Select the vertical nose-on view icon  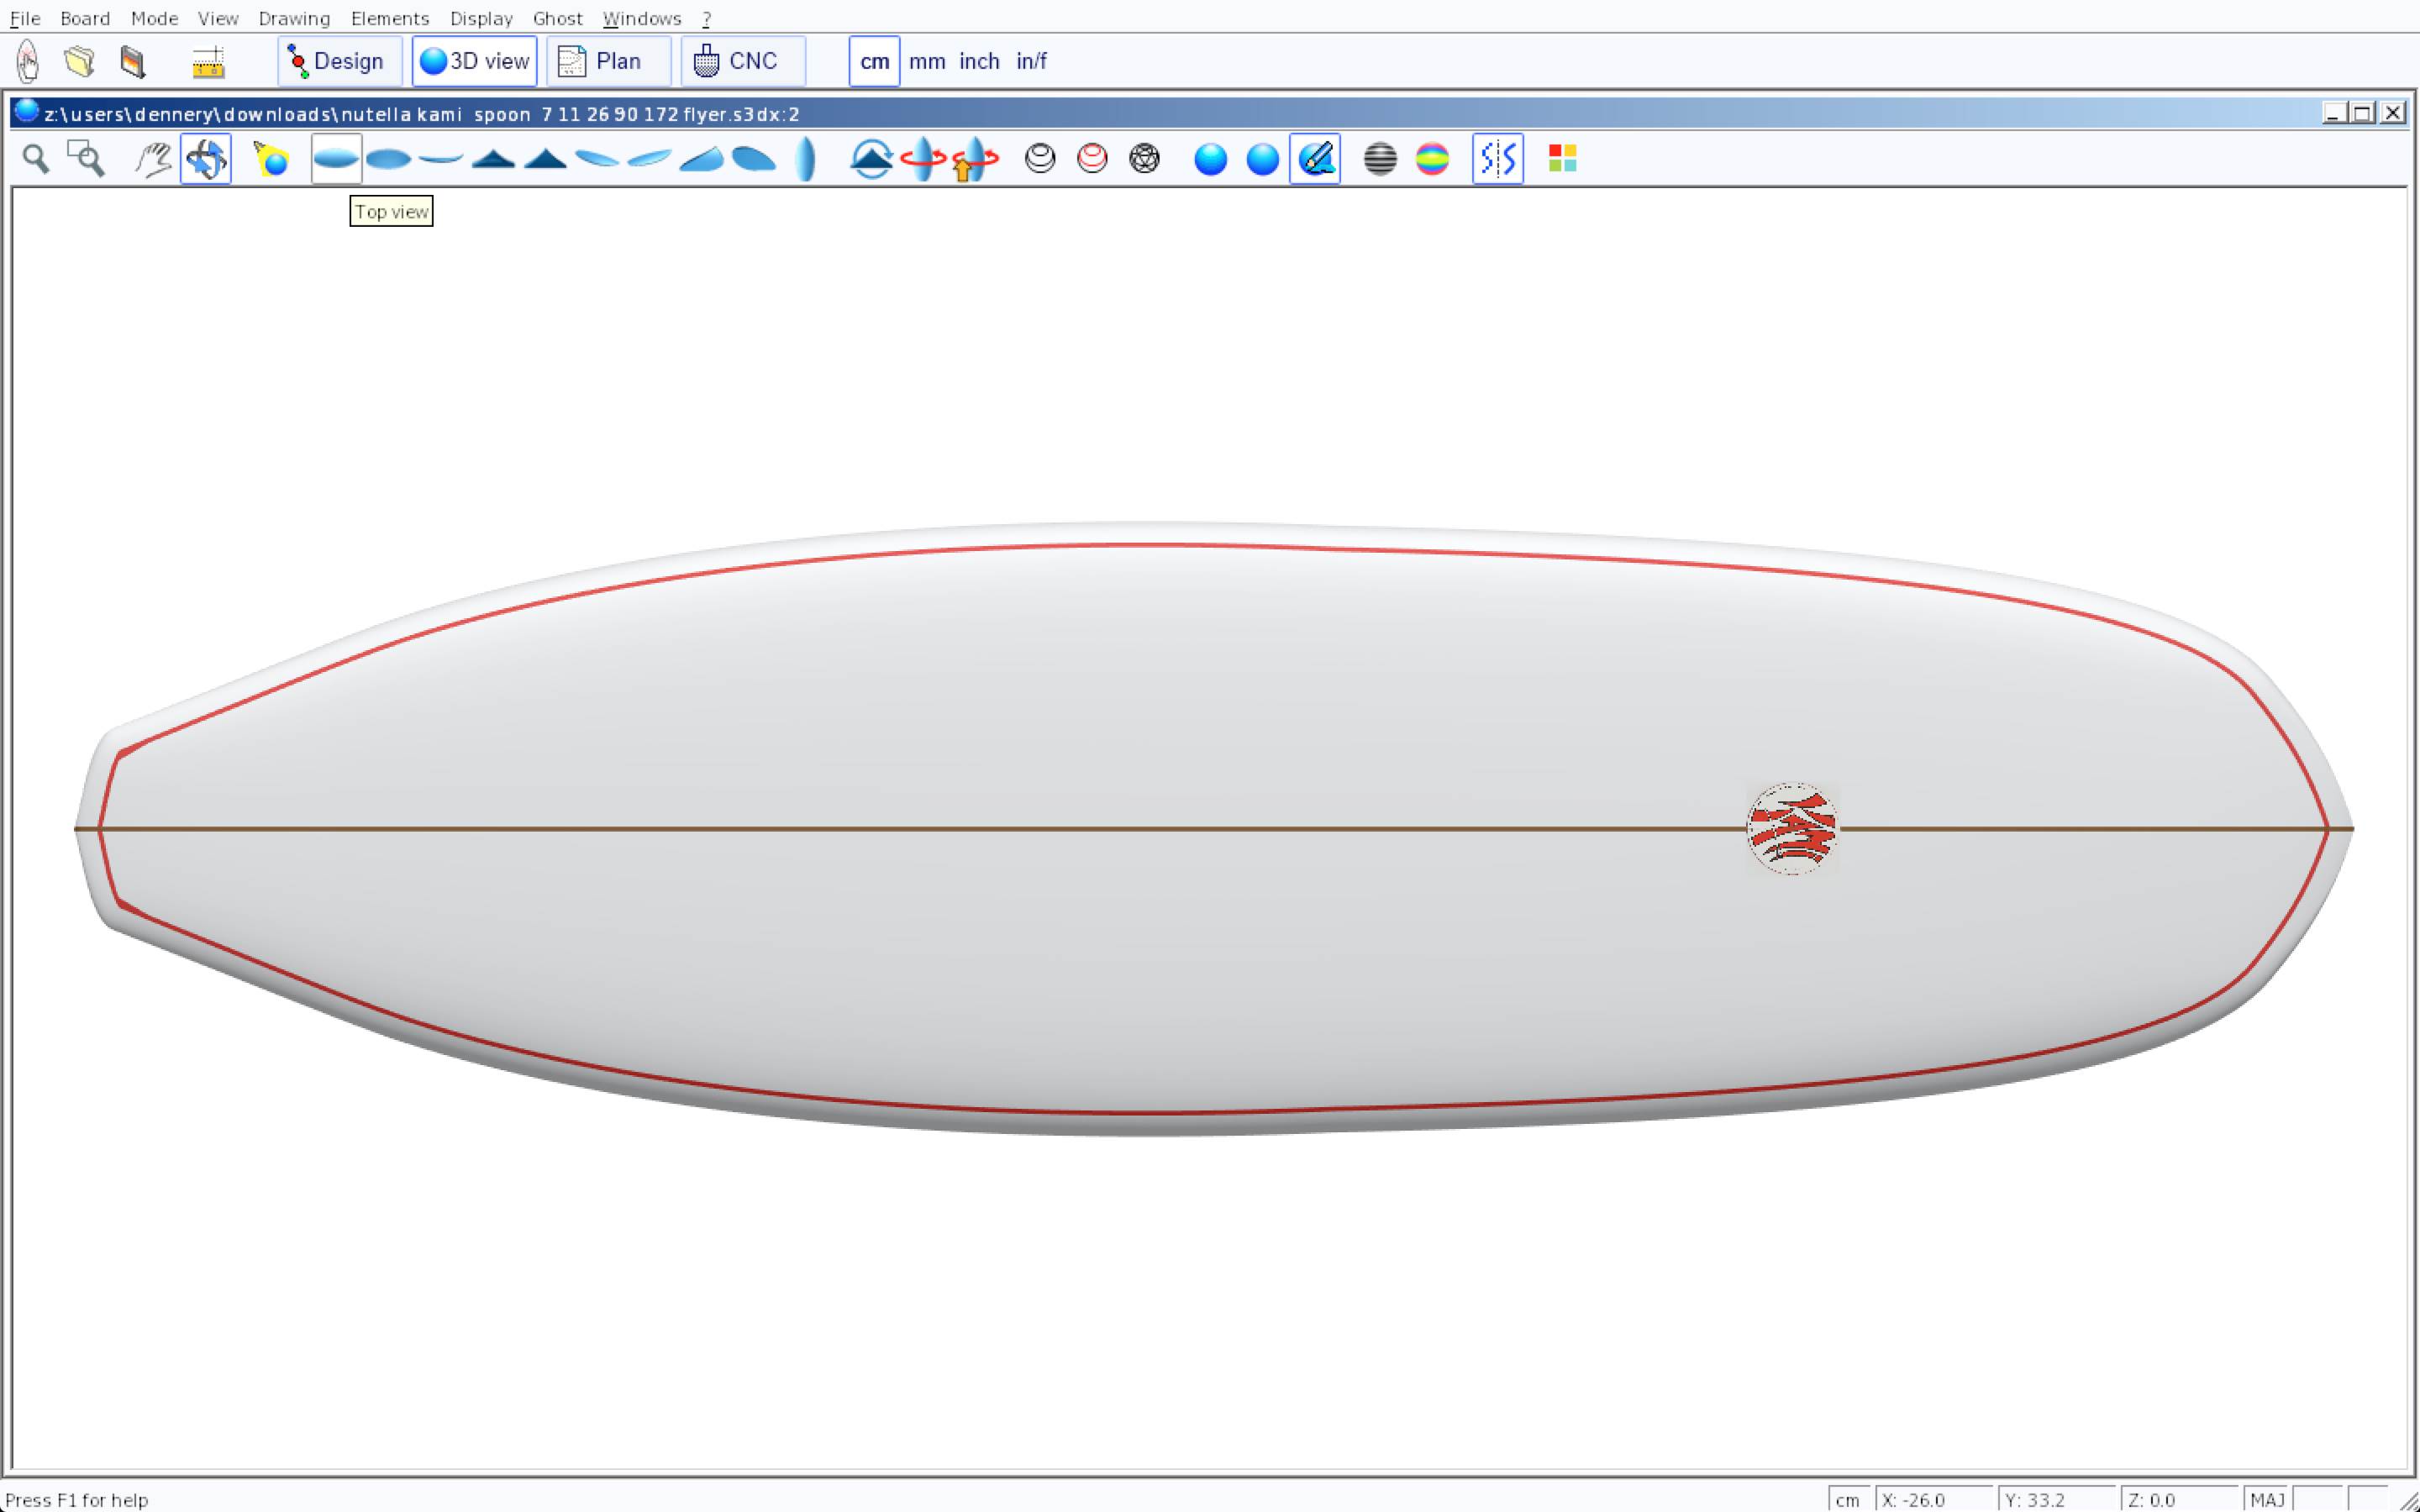[x=806, y=159]
